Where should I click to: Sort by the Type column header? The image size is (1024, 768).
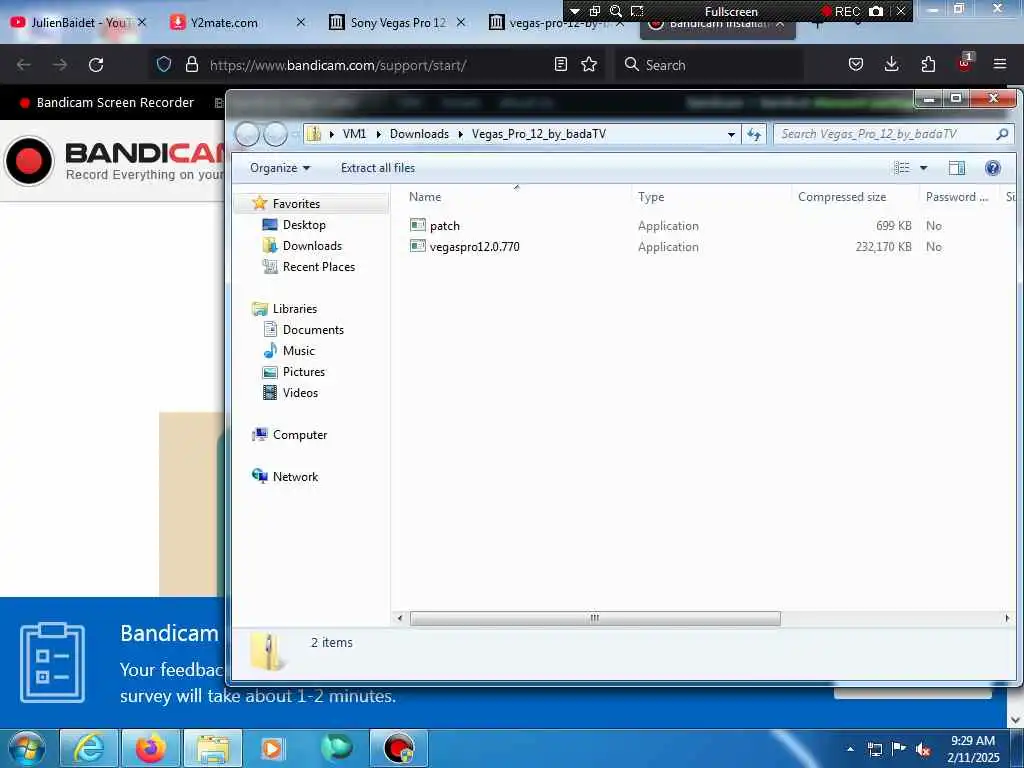650,197
